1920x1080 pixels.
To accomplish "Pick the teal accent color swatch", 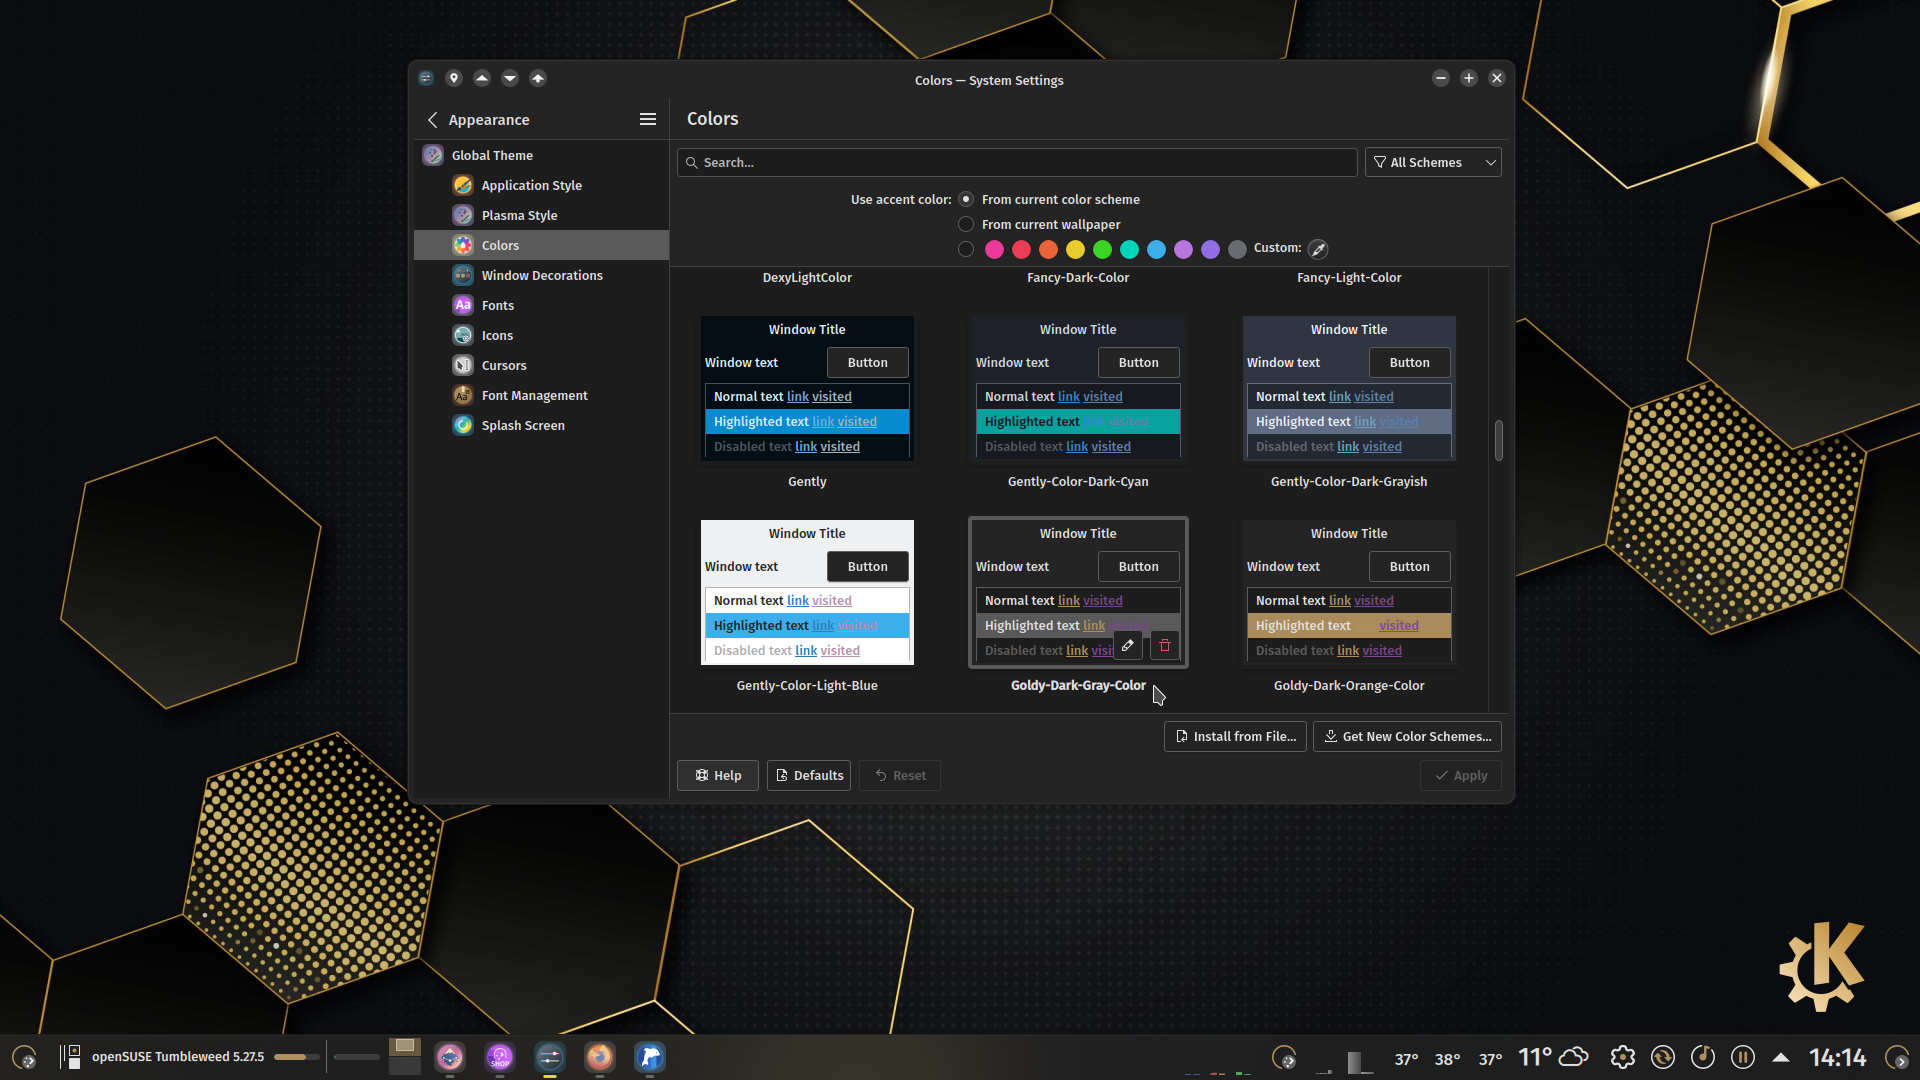I will (x=1129, y=249).
